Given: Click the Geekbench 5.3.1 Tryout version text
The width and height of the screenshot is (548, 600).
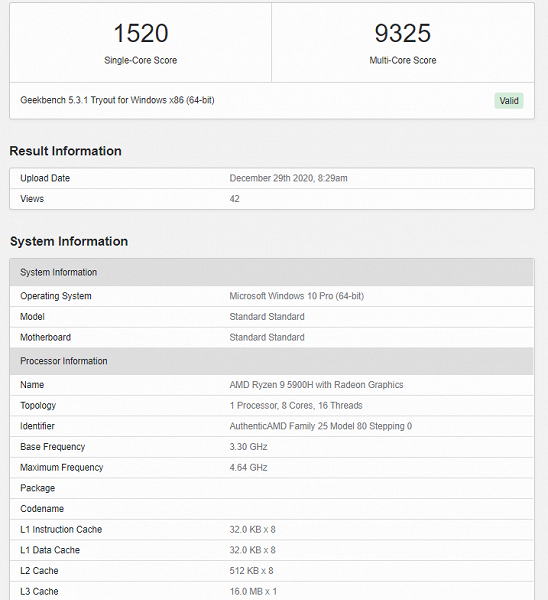Looking at the screenshot, I should pyautogui.click(x=117, y=100).
